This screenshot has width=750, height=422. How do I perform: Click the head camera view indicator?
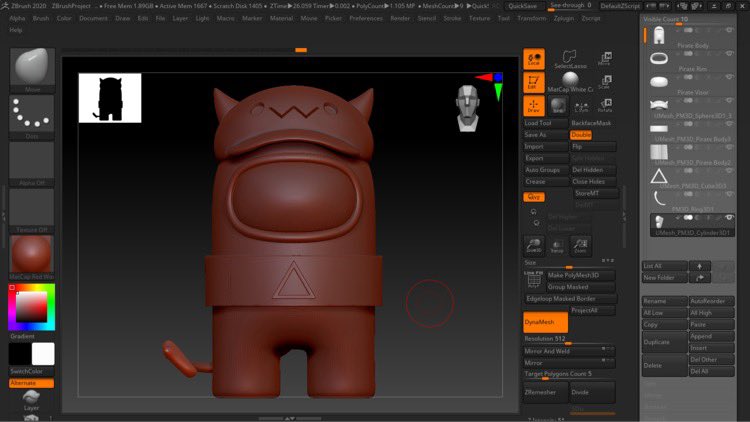[467, 108]
